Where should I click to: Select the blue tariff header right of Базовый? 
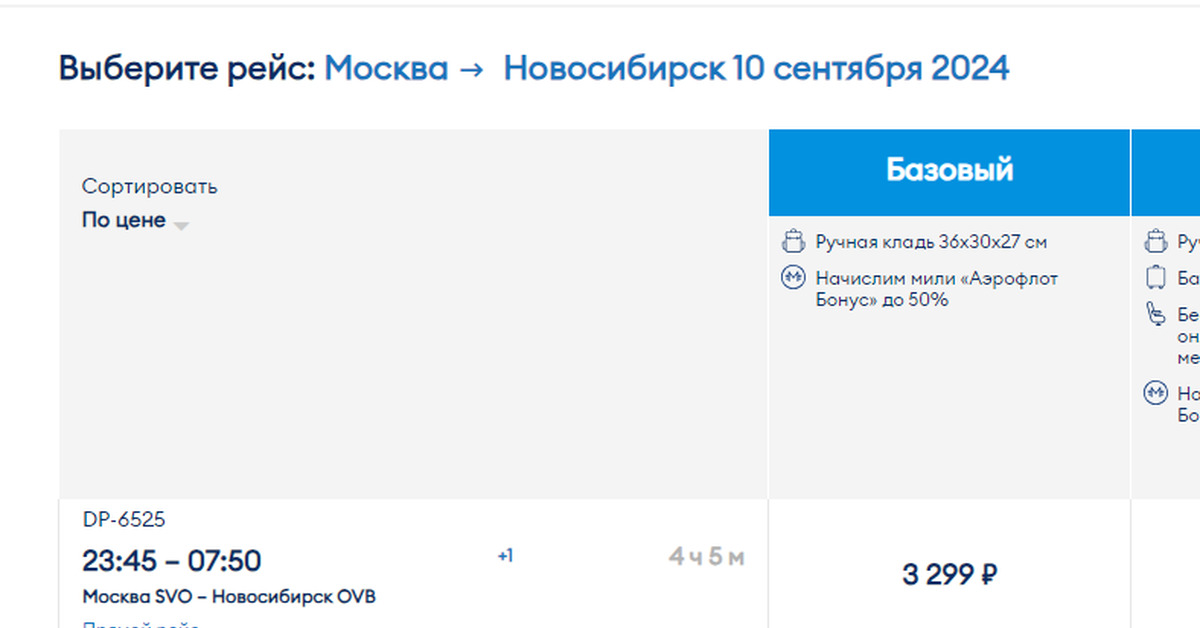coord(1166,171)
